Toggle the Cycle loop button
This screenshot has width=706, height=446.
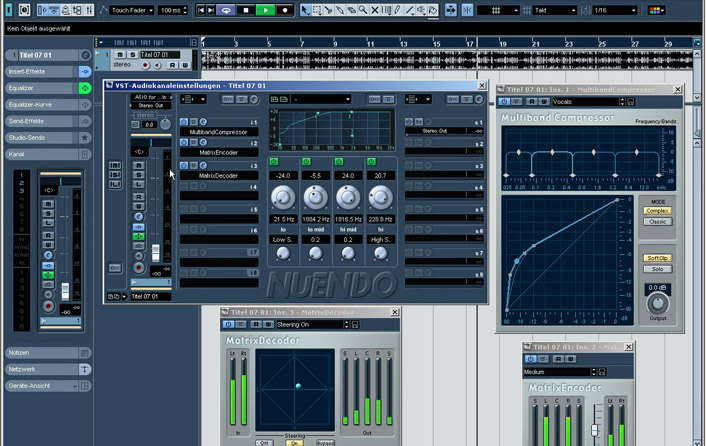click(x=226, y=10)
